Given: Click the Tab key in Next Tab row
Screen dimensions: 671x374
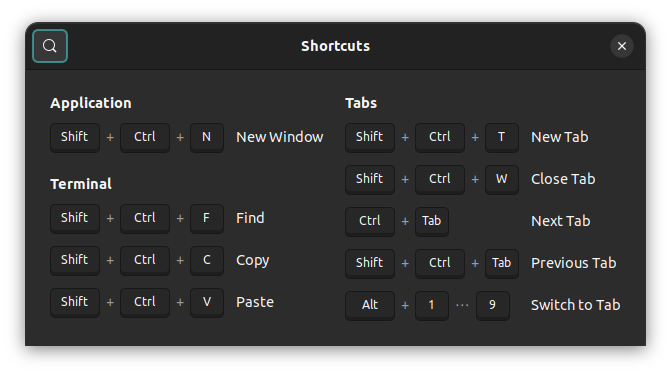Looking at the screenshot, I should [431, 221].
